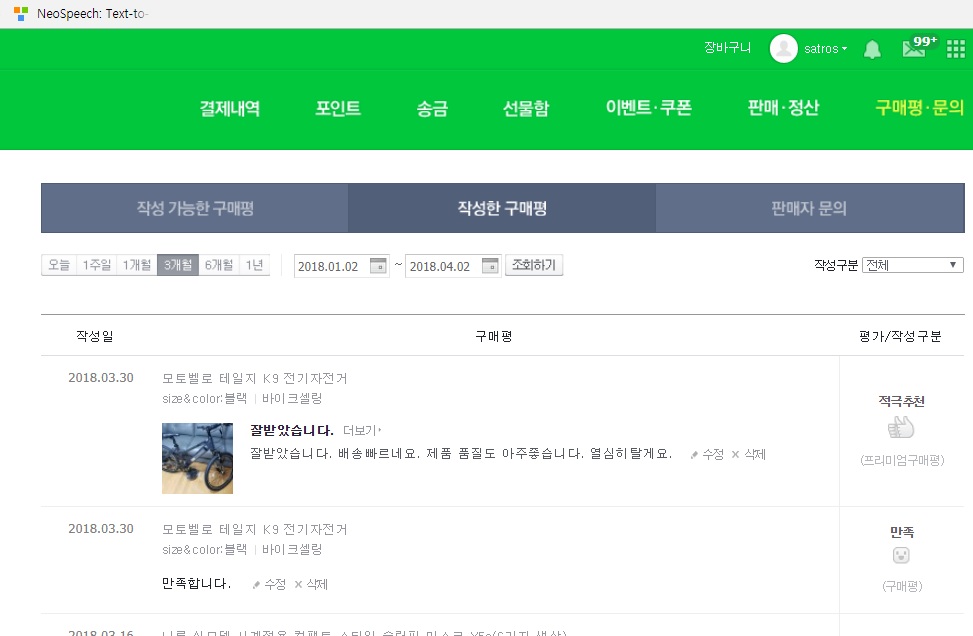Viewport: 973px width, 636px height.
Task: Open the start date calendar picker icon
Action: [378, 266]
